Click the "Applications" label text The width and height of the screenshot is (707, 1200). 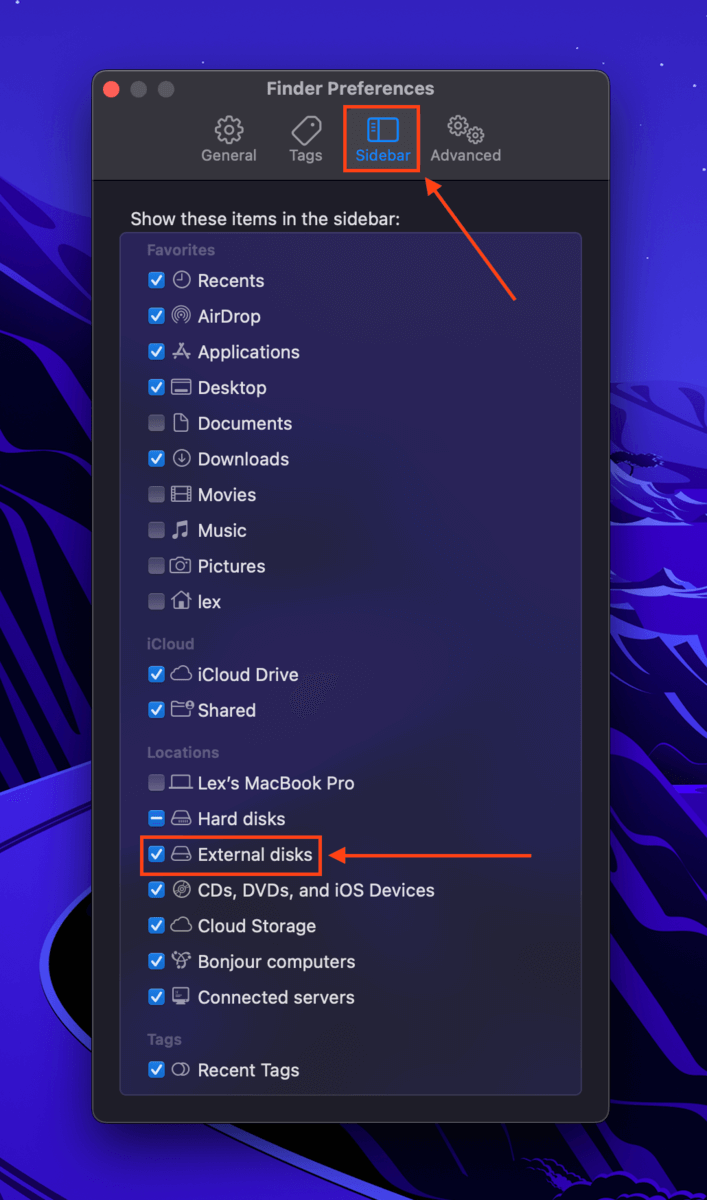249,352
